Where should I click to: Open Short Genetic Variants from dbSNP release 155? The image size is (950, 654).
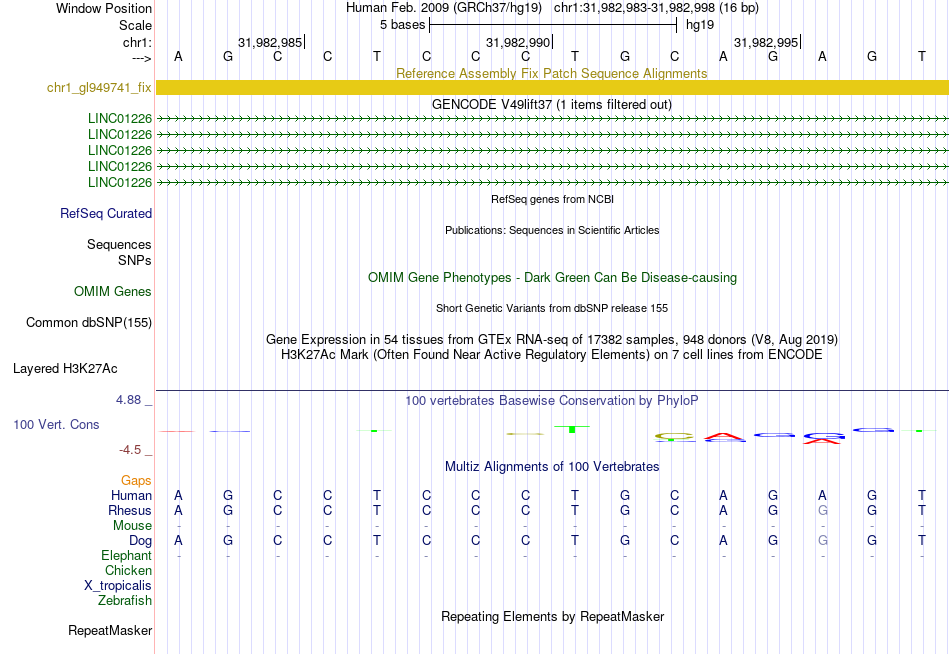click(552, 308)
